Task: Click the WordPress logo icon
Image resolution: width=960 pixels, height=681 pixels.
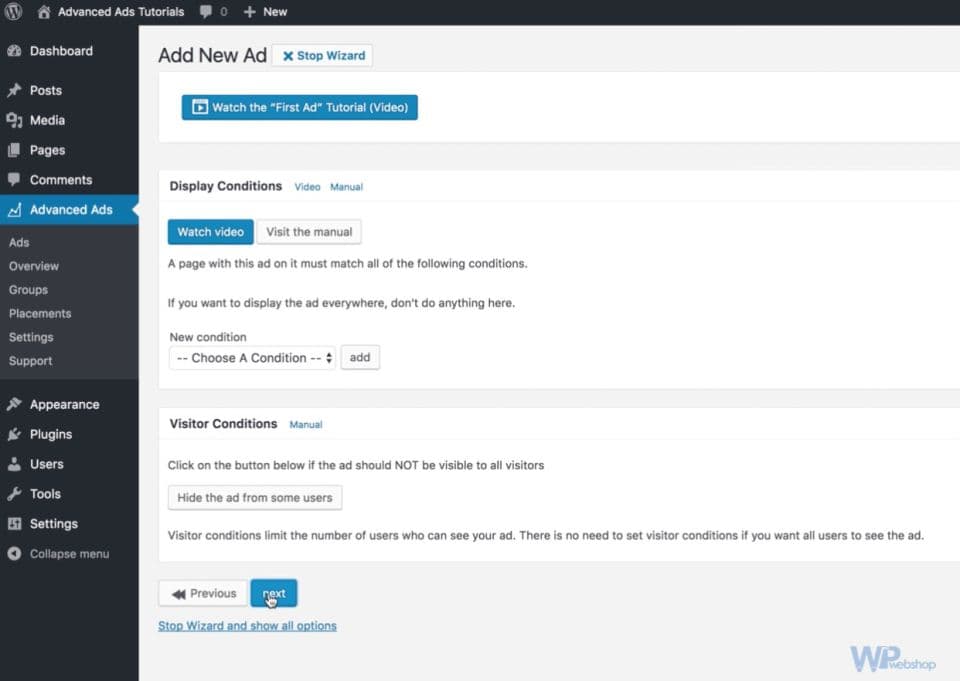Action: click(13, 12)
